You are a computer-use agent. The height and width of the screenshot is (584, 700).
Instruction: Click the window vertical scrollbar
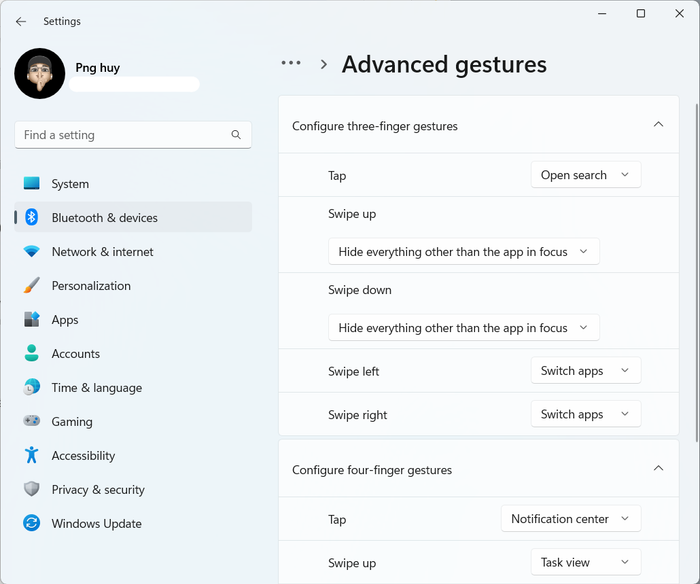[x=697, y=272]
